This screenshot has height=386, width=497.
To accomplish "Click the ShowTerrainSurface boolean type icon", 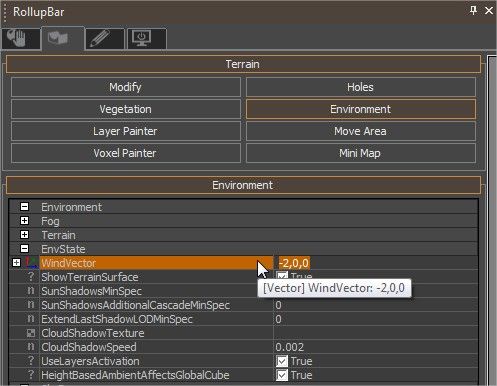I will [31, 277].
